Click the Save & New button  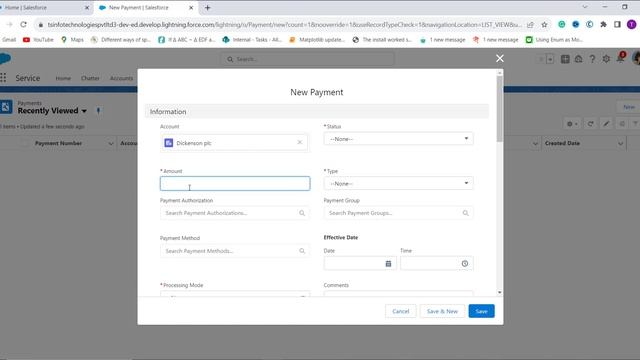(442, 311)
